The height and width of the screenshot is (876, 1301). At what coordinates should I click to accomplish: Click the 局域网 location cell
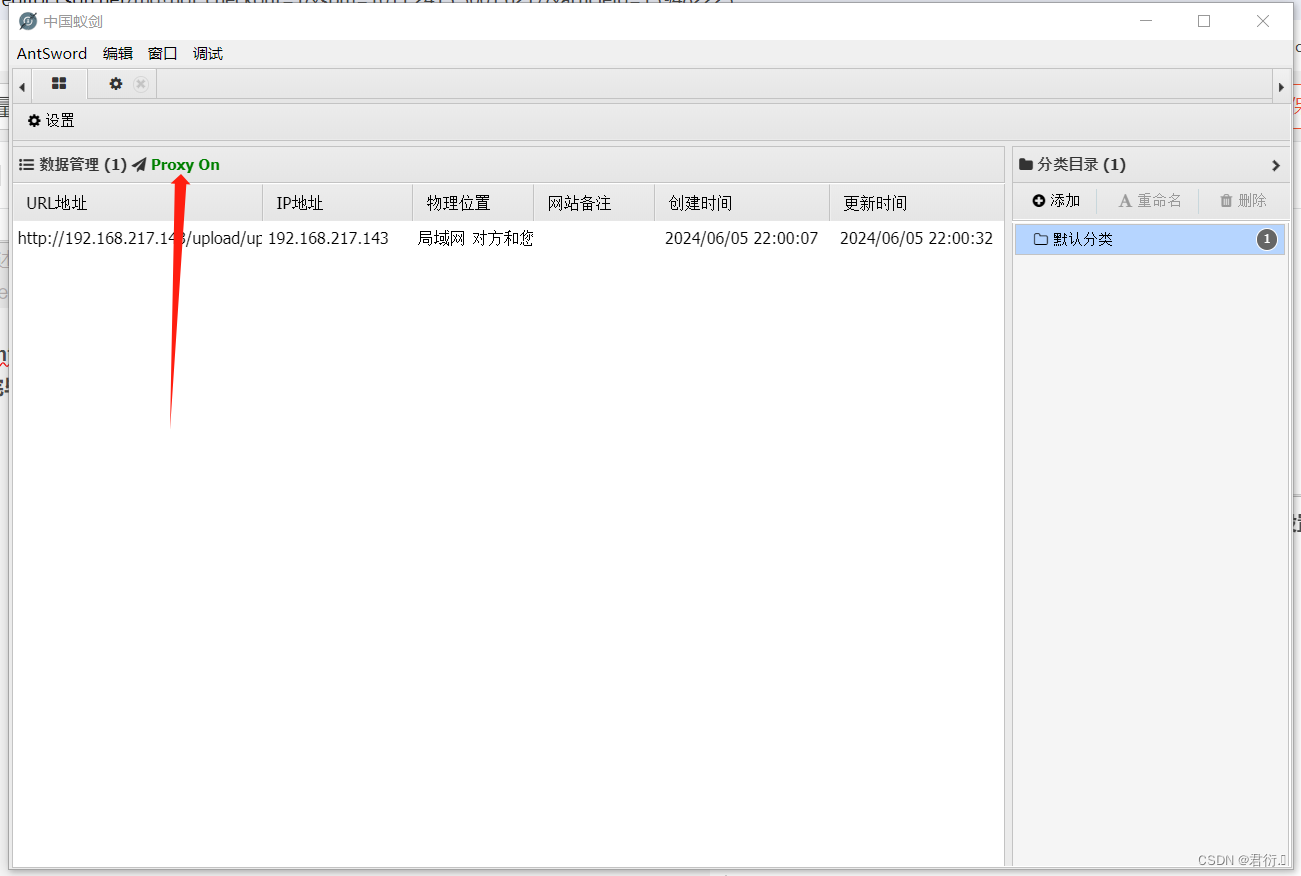click(x=475, y=238)
